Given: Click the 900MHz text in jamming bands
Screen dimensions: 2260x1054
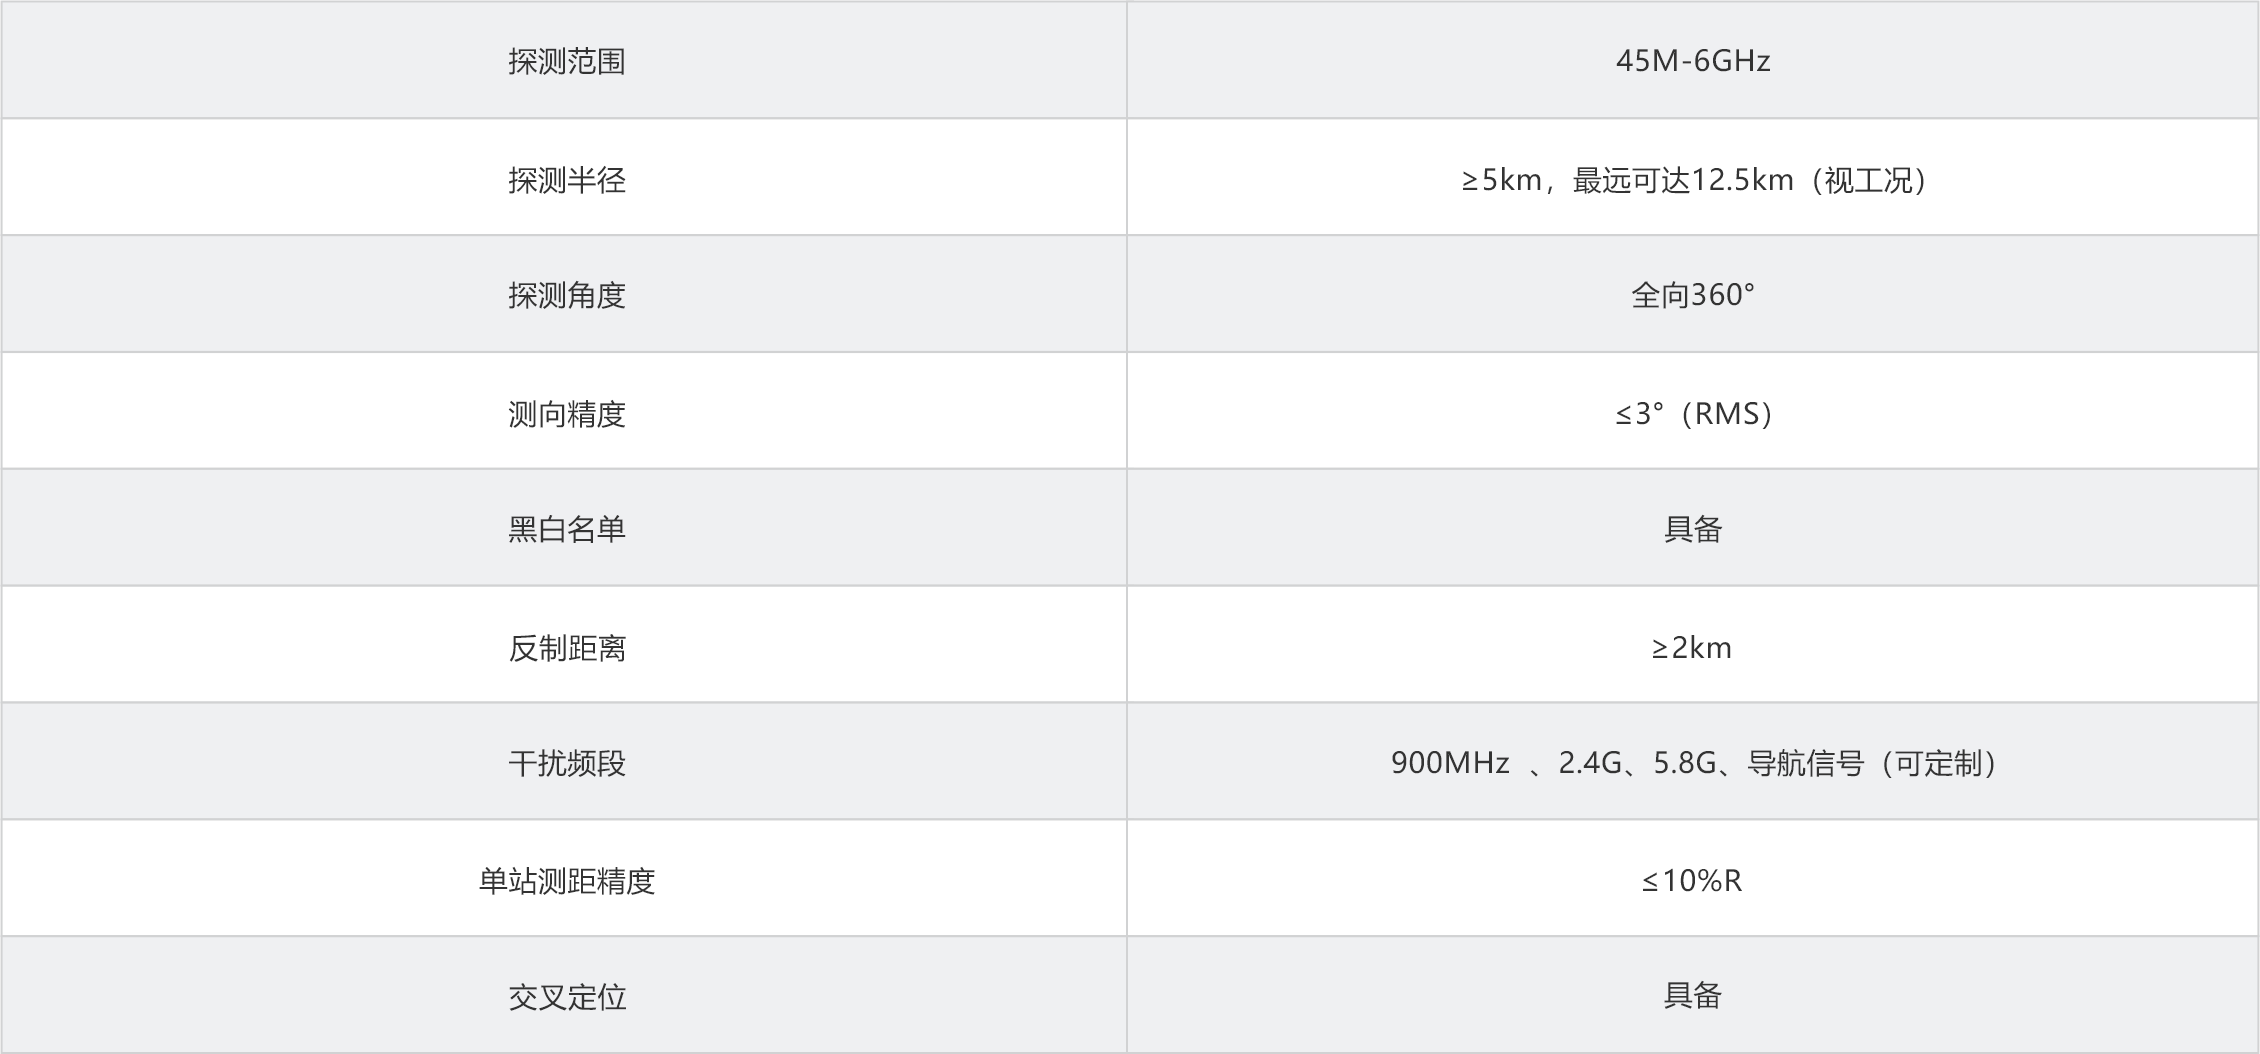Looking at the screenshot, I should (1449, 764).
